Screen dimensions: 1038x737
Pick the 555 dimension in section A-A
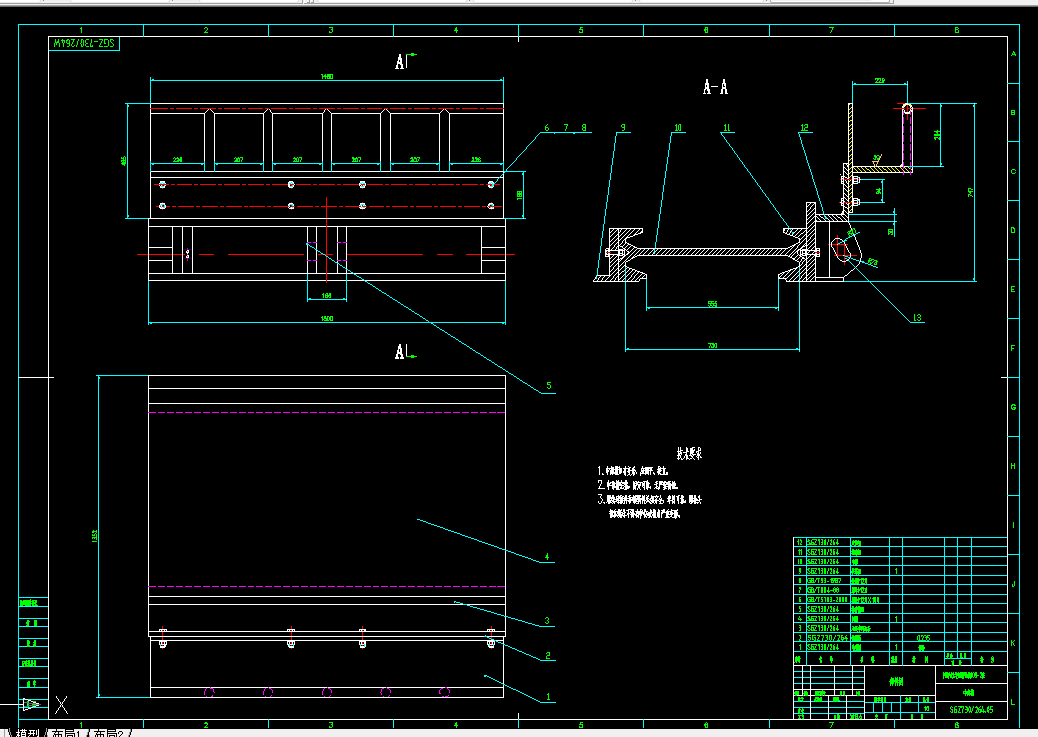click(x=712, y=304)
